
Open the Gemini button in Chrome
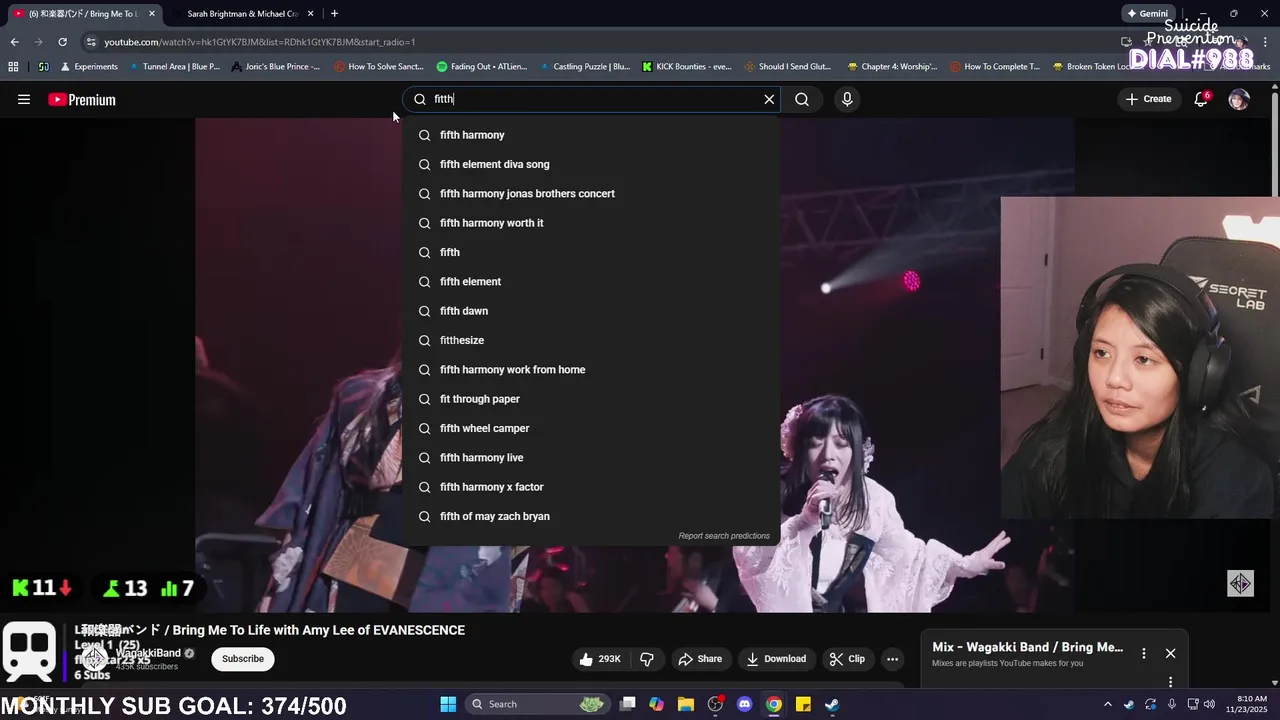pos(1147,14)
